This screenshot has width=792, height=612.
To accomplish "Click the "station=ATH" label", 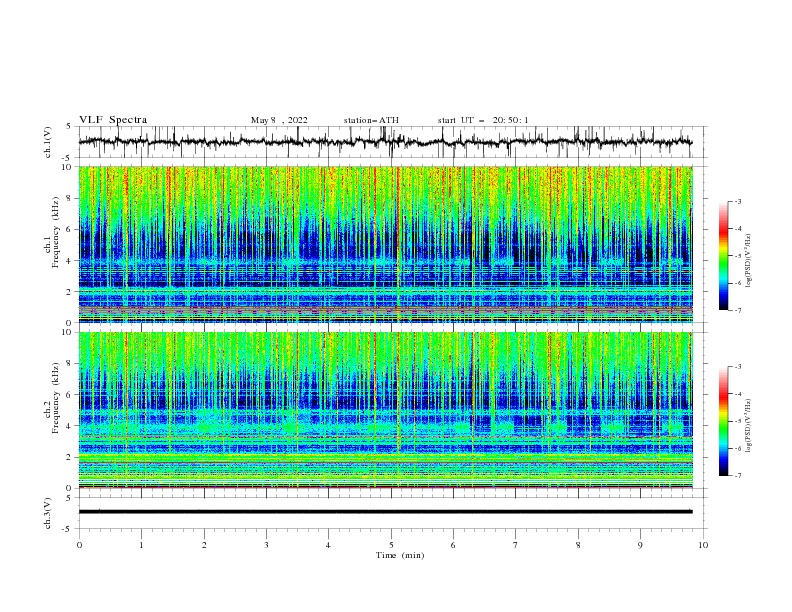I will pyautogui.click(x=371, y=120).
